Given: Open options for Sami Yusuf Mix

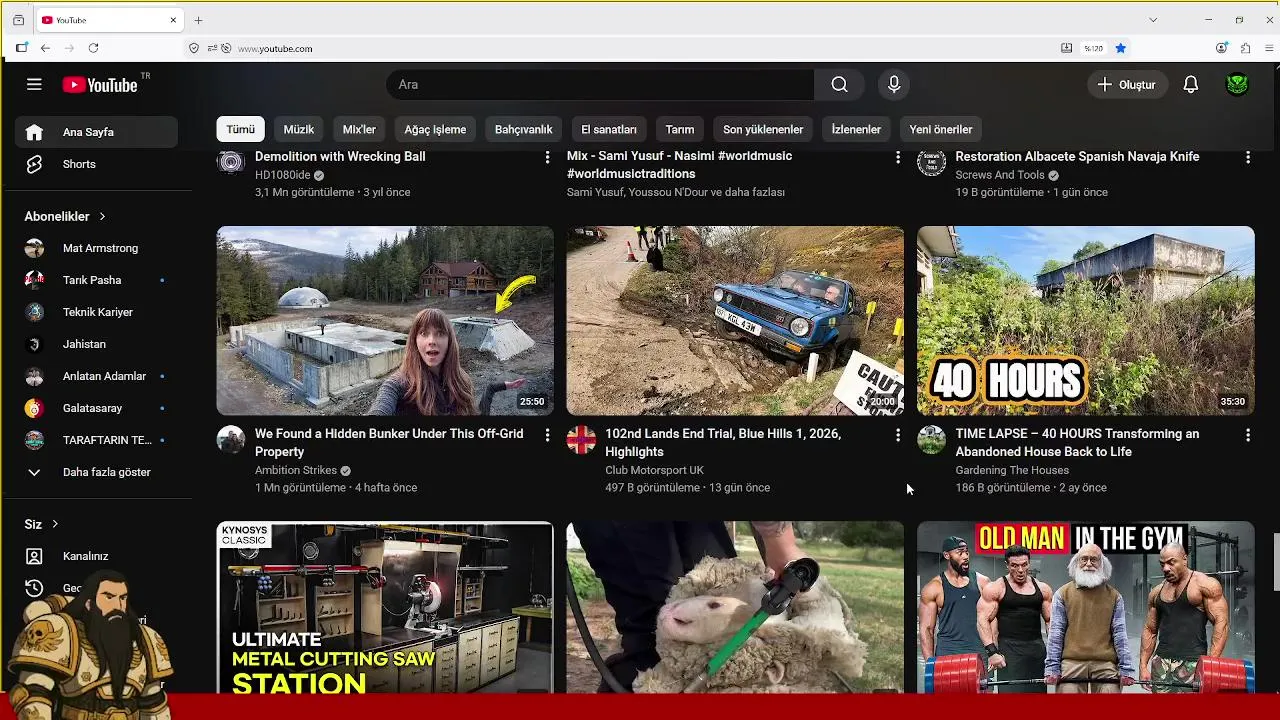Looking at the screenshot, I should [897, 158].
